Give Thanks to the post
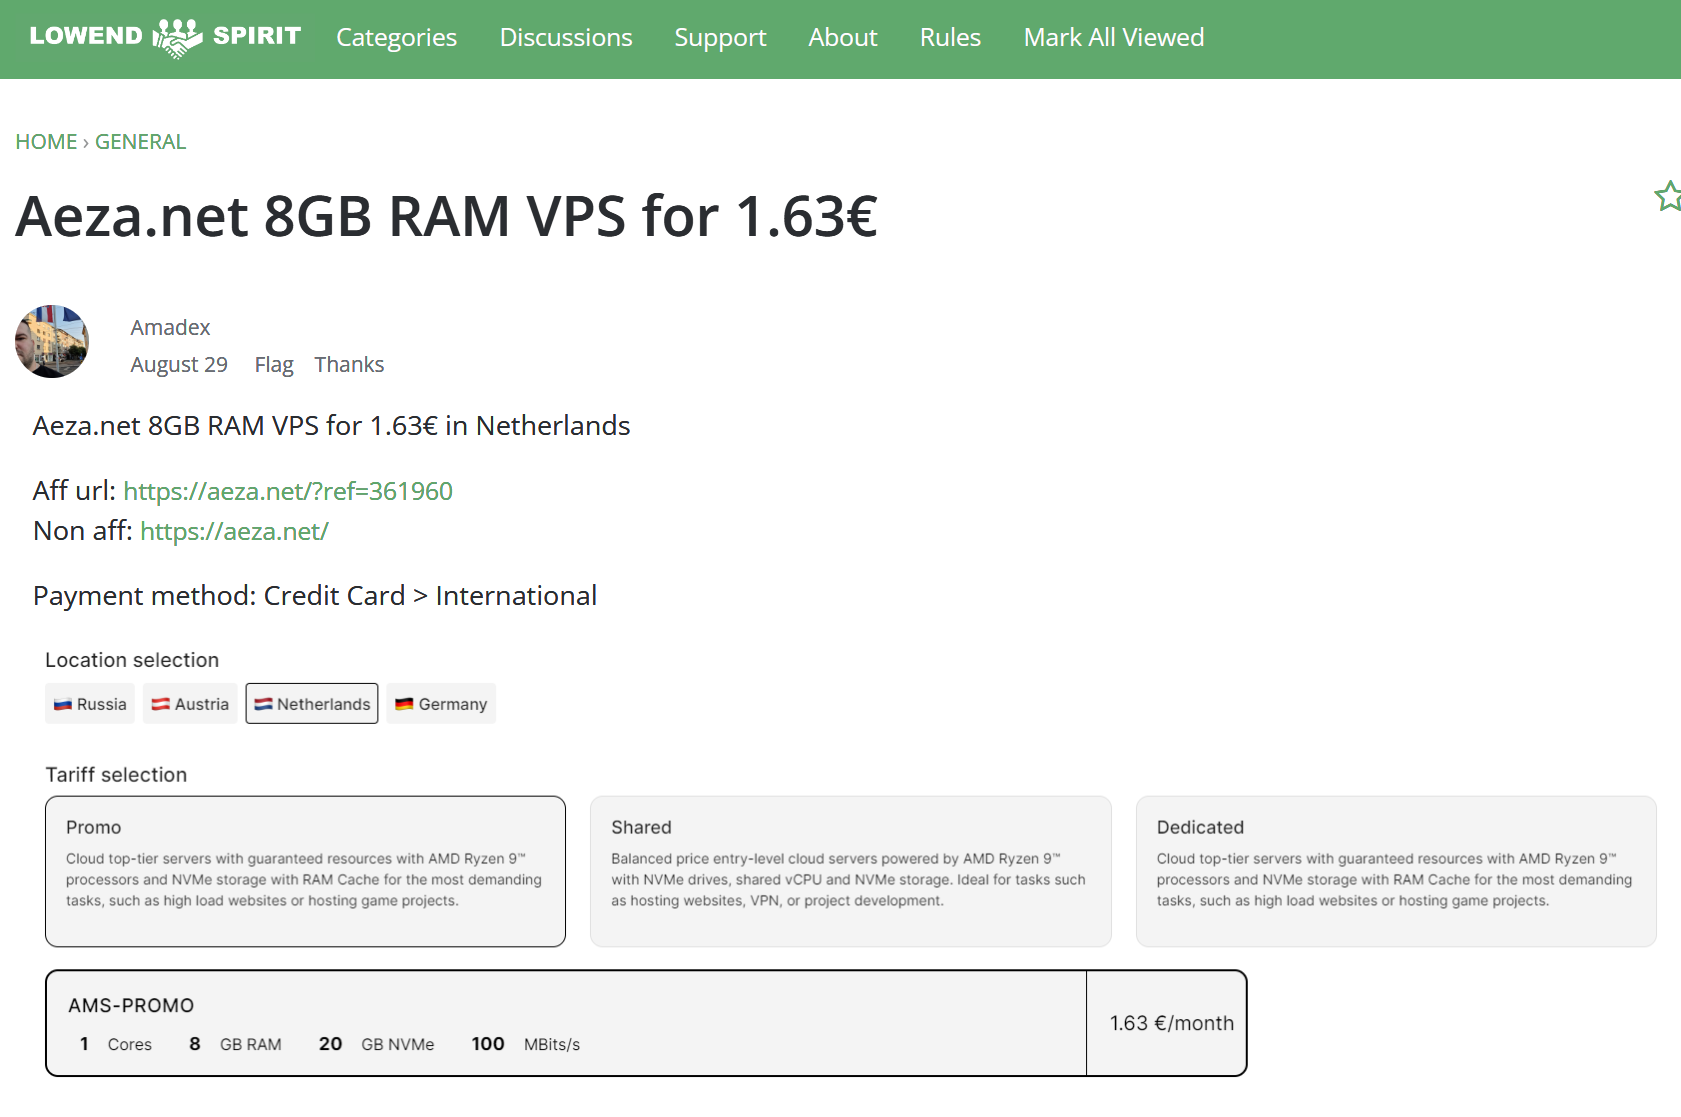This screenshot has height=1117, width=1681. click(349, 365)
